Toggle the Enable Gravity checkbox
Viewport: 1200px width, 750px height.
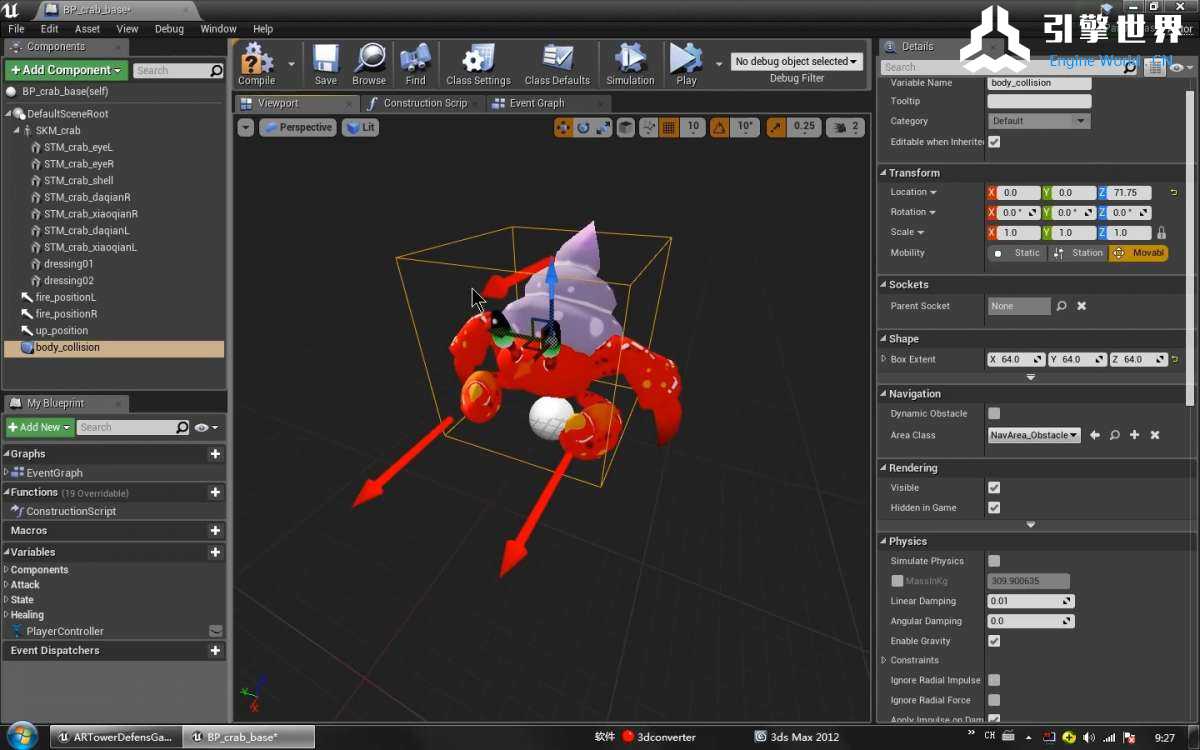point(994,641)
